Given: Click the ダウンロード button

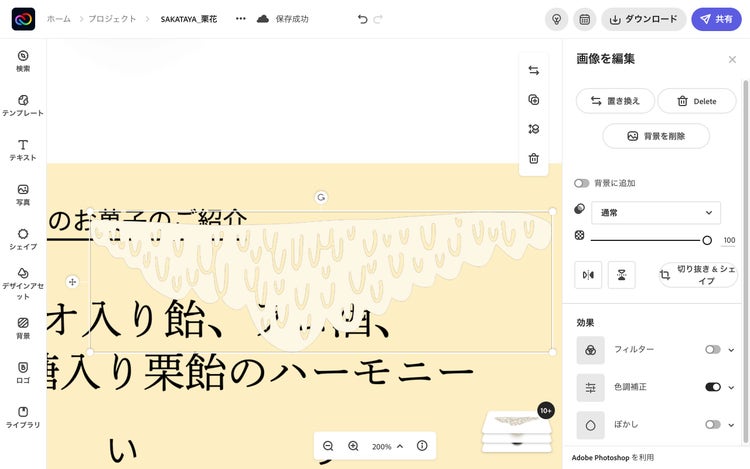Looking at the screenshot, I should click(644, 19).
